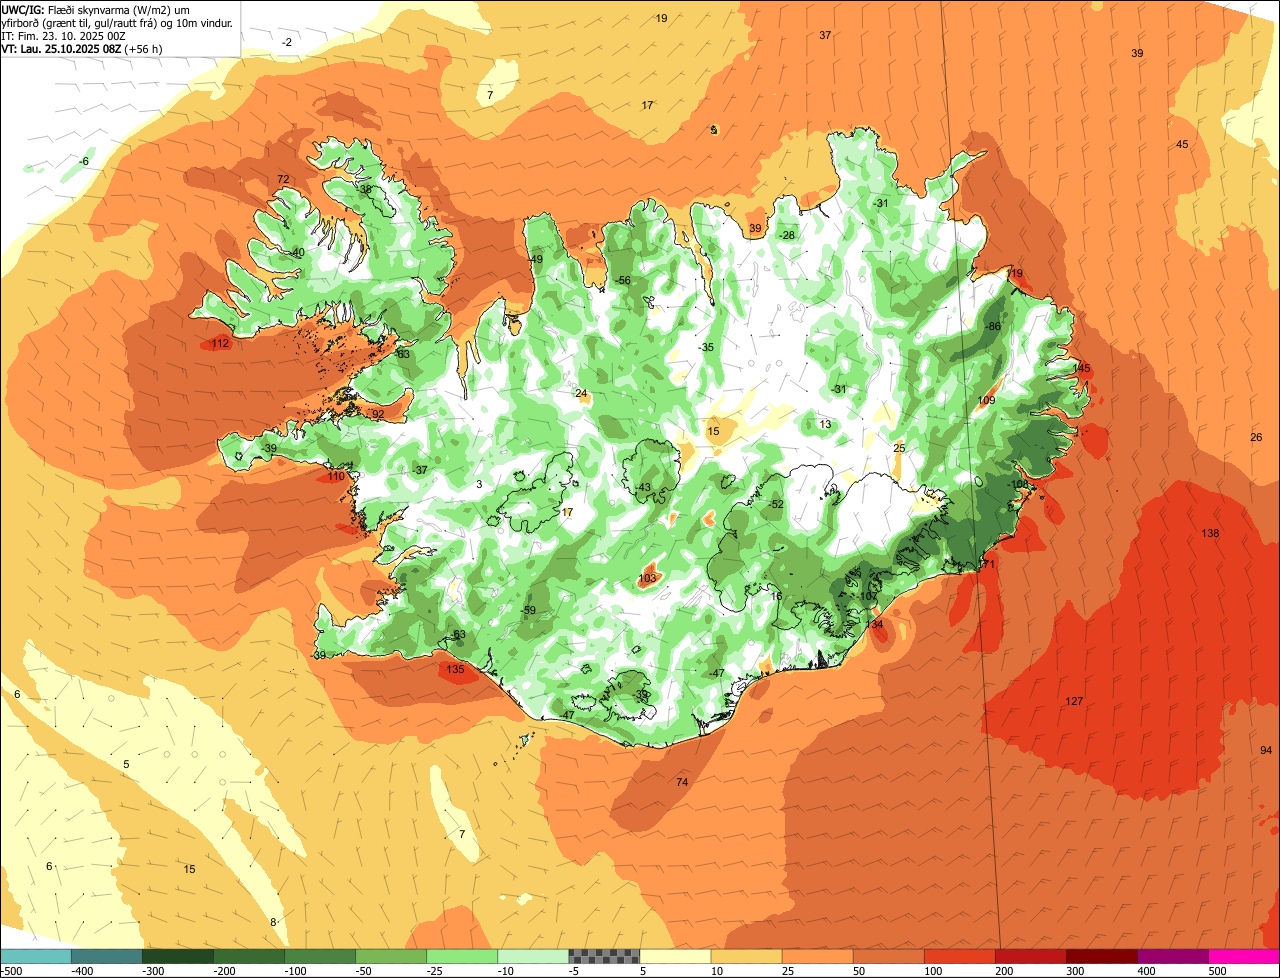The width and height of the screenshot is (1280, 978).
Task: Click the map value "145"
Action: (1081, 368)
